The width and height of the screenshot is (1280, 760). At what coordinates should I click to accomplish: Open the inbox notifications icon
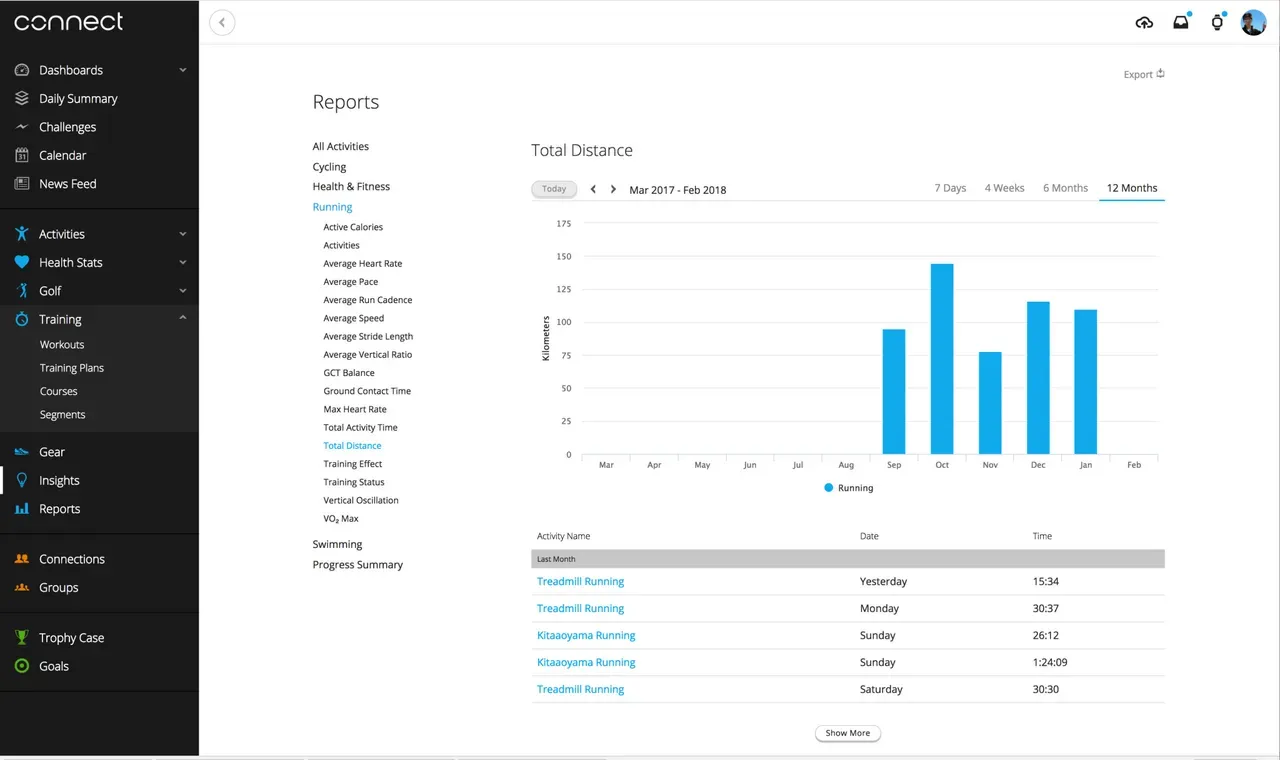point(1181,23)
